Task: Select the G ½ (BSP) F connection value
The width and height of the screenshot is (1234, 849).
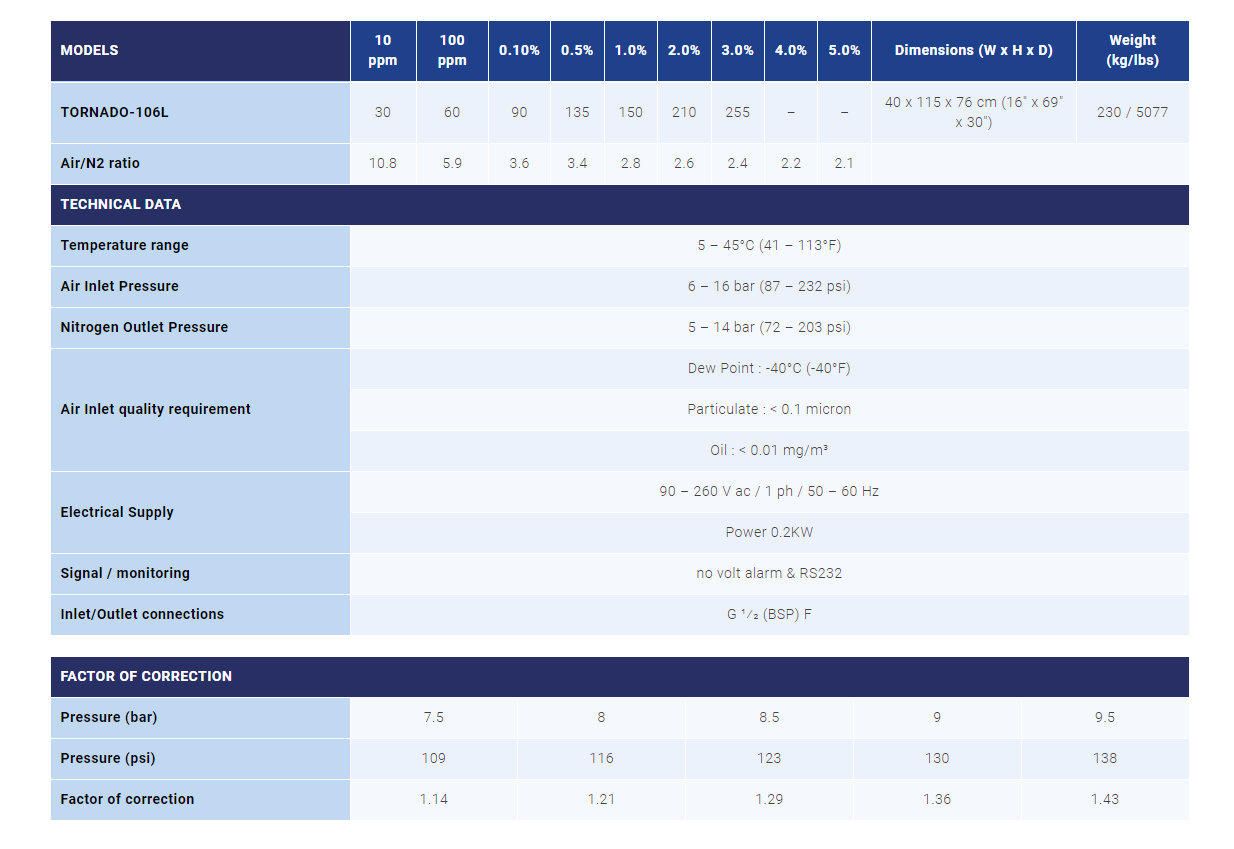Action: 769,614
